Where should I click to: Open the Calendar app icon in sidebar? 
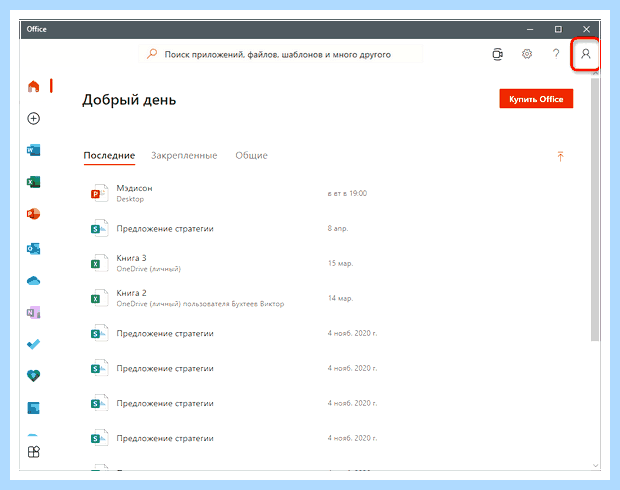(34, 408)
